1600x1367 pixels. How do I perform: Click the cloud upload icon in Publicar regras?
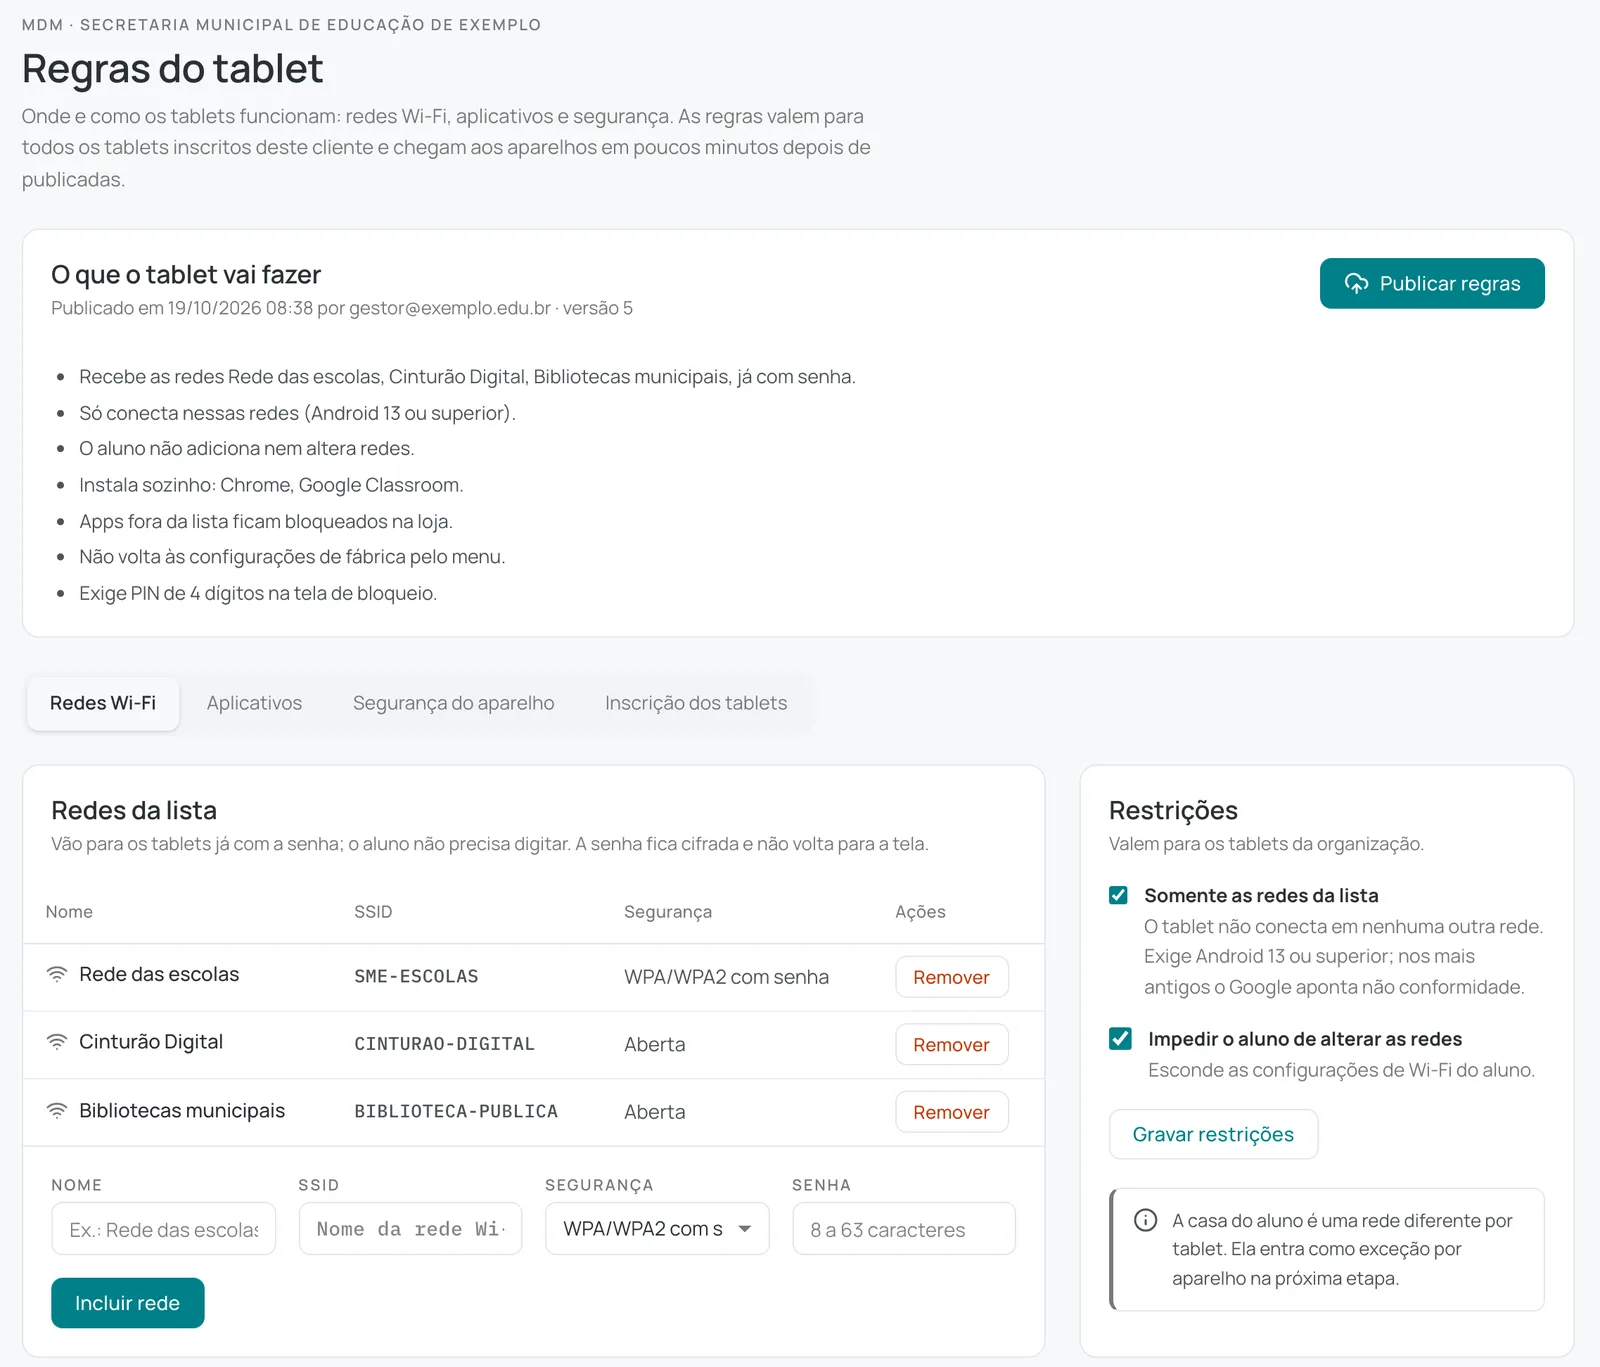click(x=1356, y=284)
